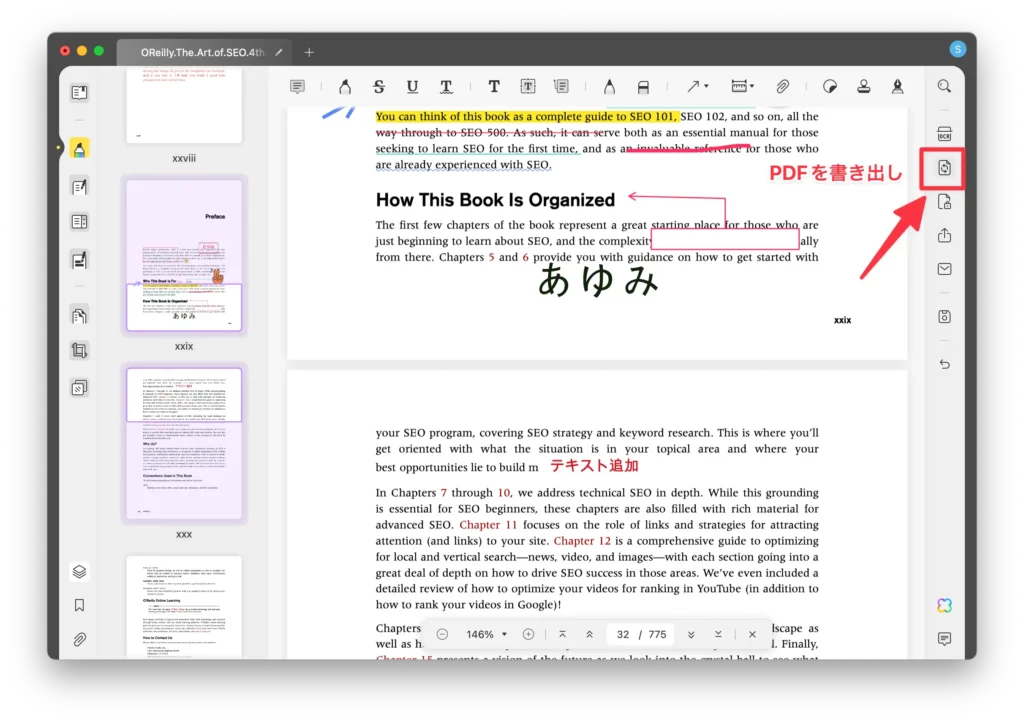
Task: Toggle the thumbnails layers panel icon
Action: point(79,572)
